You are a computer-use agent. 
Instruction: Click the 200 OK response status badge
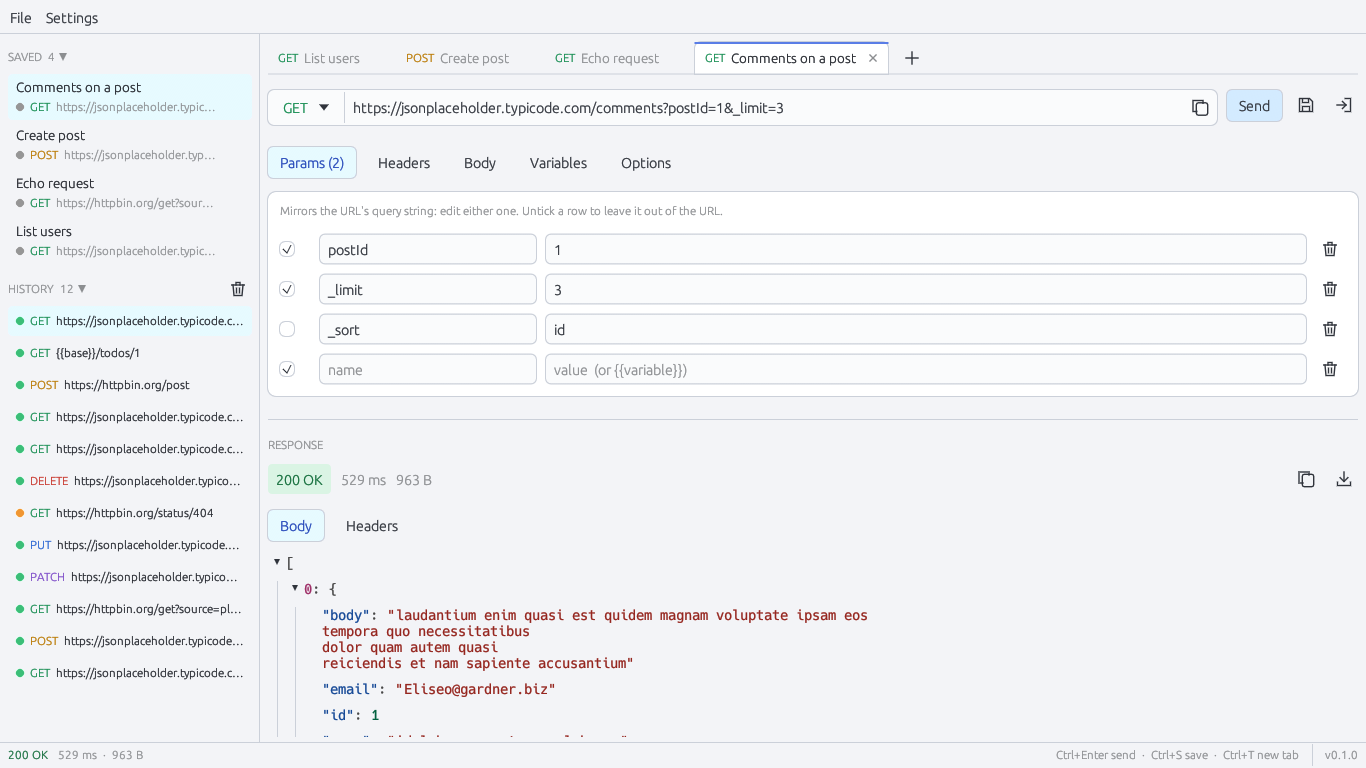pos(299,479)
